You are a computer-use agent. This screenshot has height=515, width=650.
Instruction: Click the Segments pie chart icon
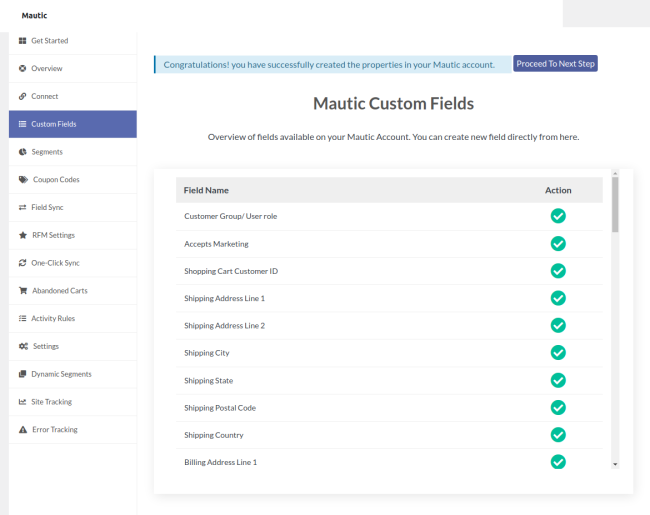point(22,152)
